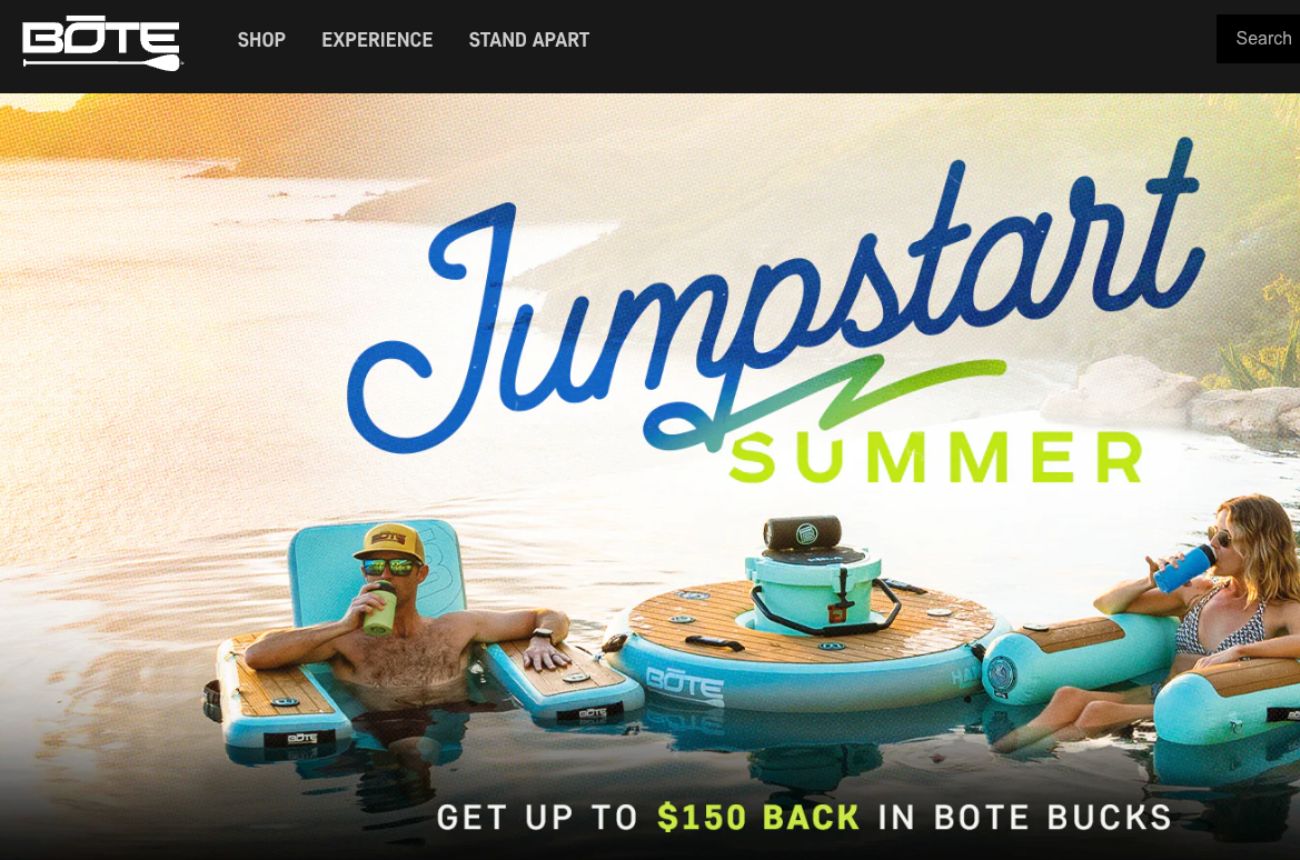Click the man's yellow cap
The height and width of the screenshot is (860, 1300).
(387, 541)
